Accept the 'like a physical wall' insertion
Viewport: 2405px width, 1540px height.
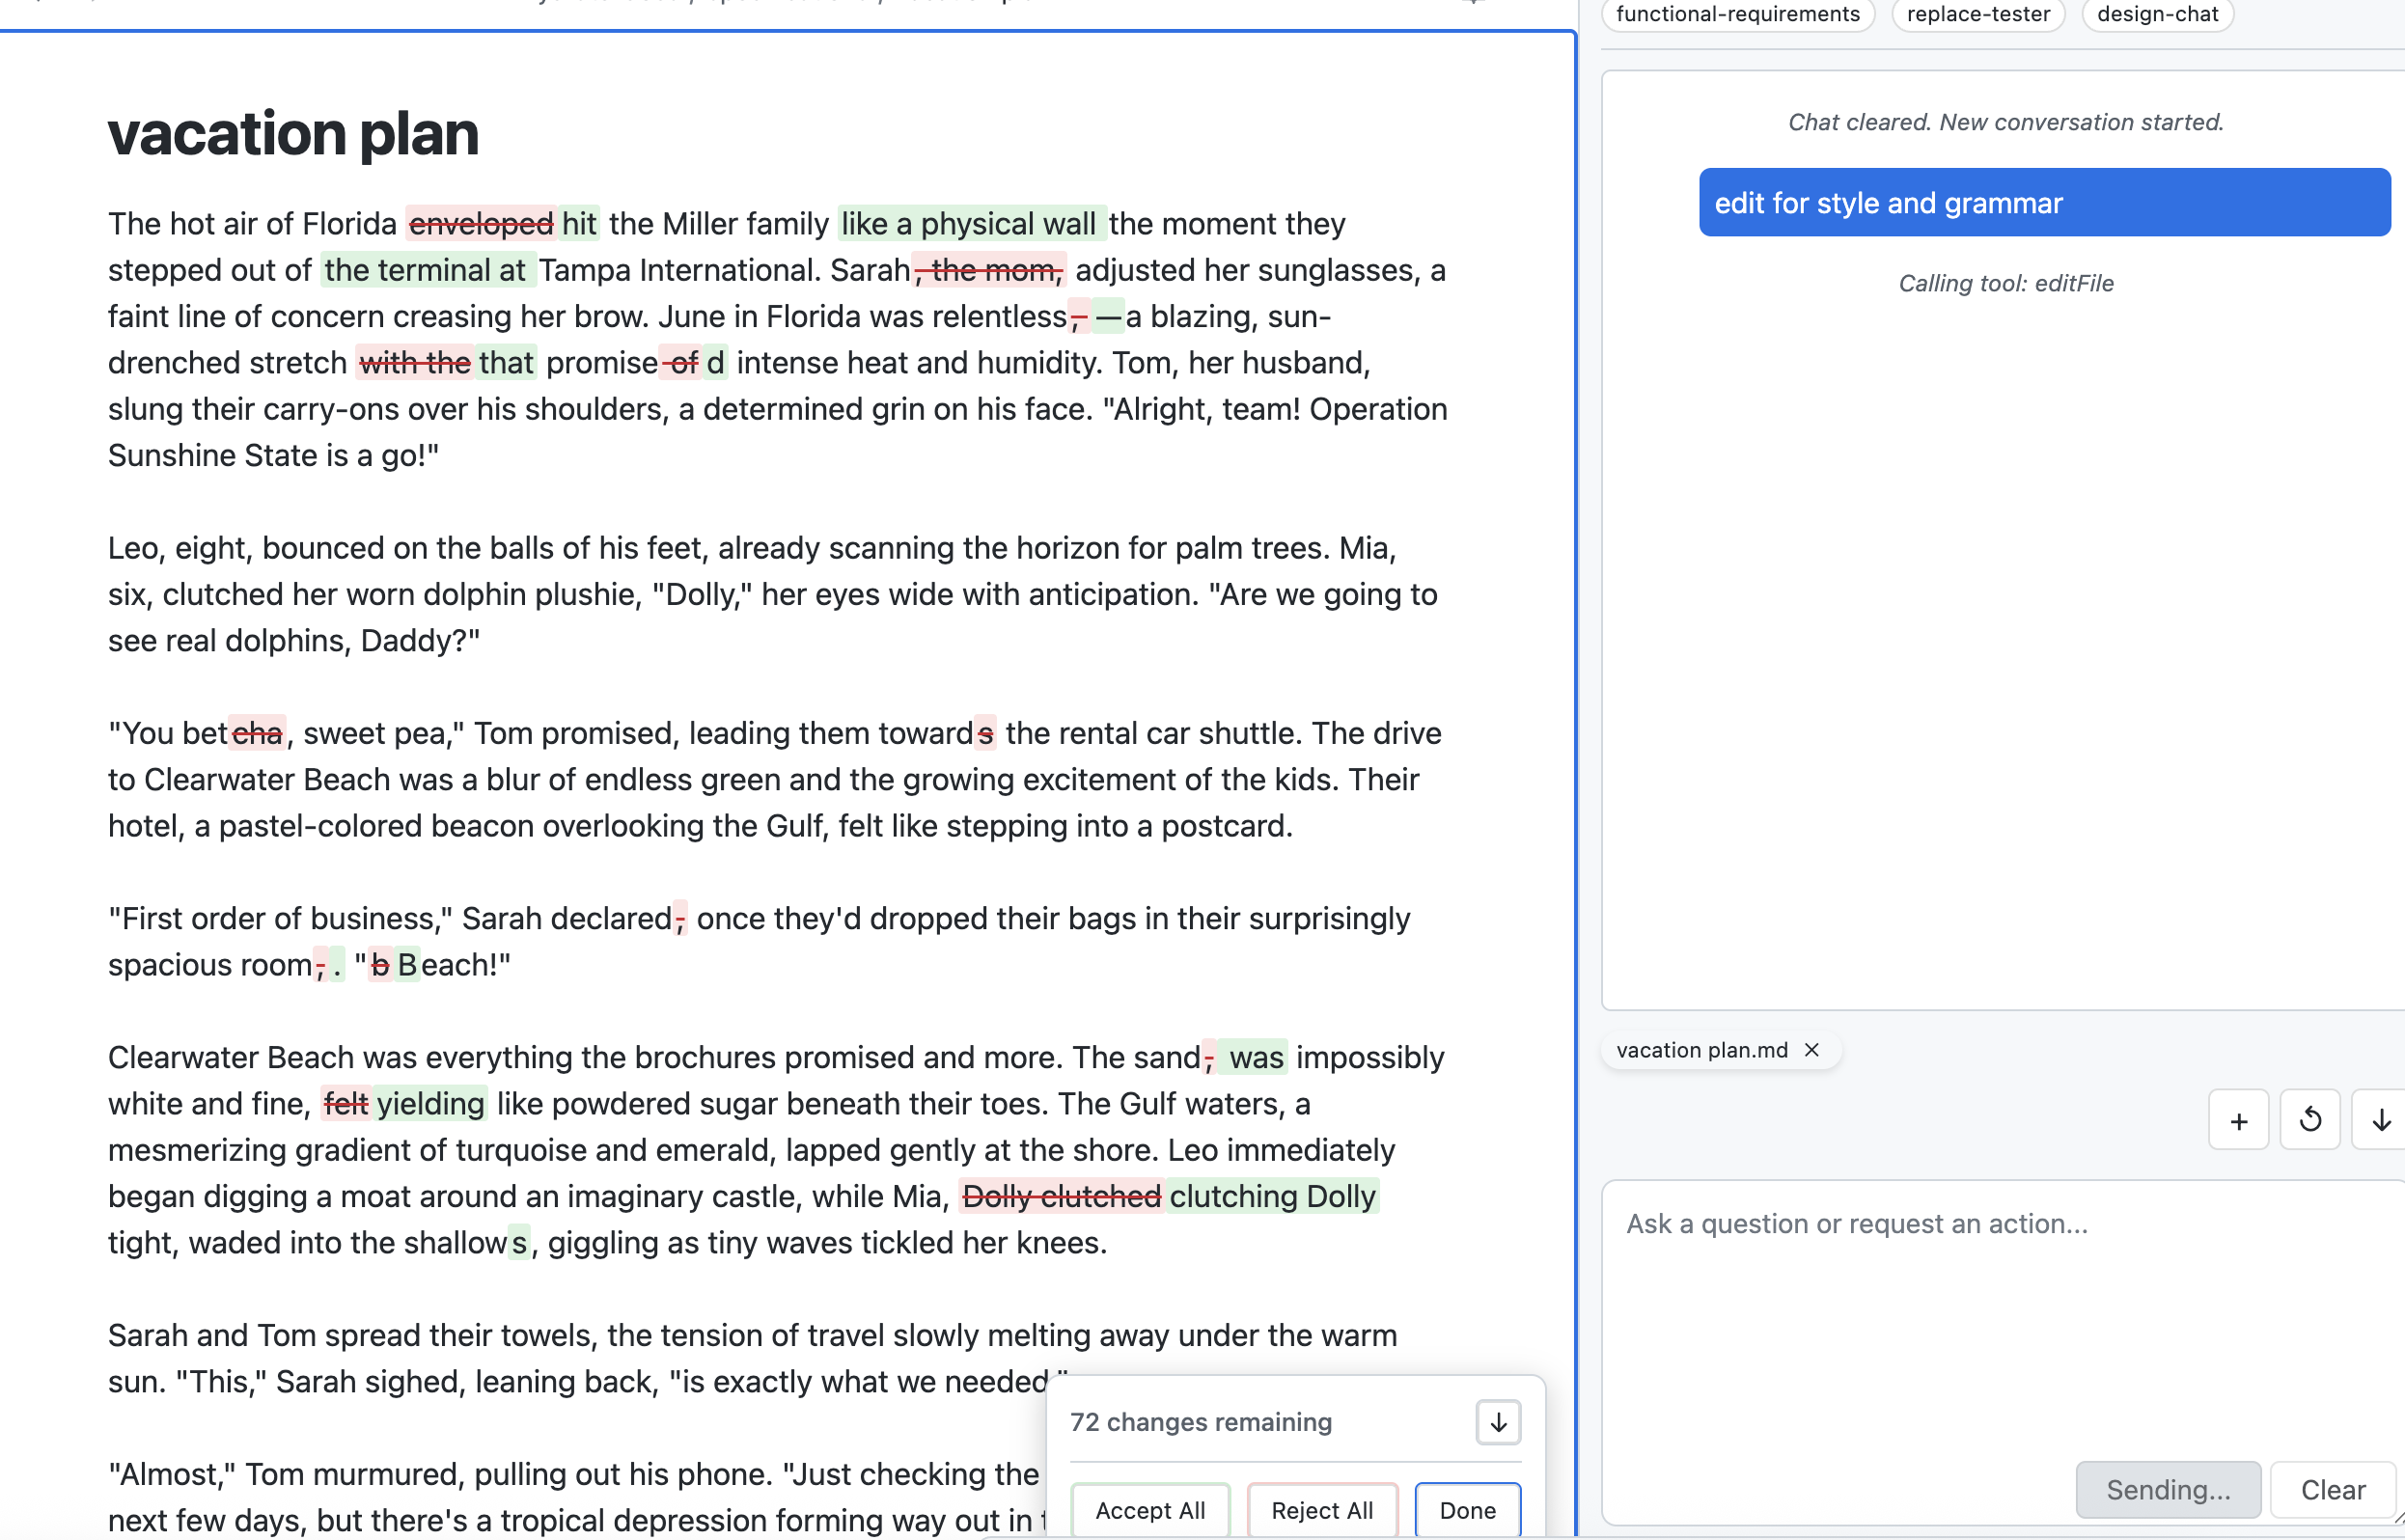(x=968, y=223)
